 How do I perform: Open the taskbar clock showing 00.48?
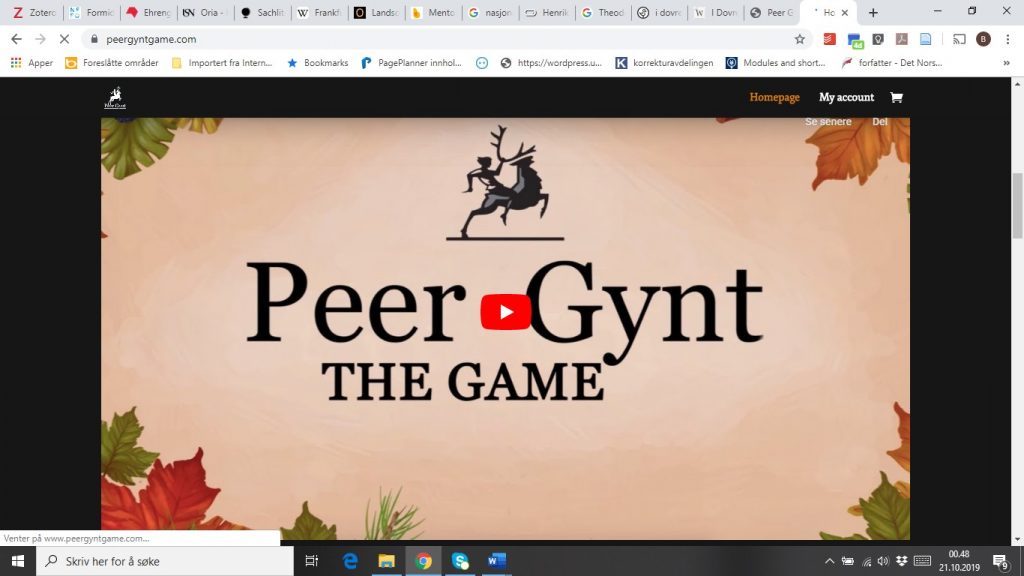click(x=959, y=561)
